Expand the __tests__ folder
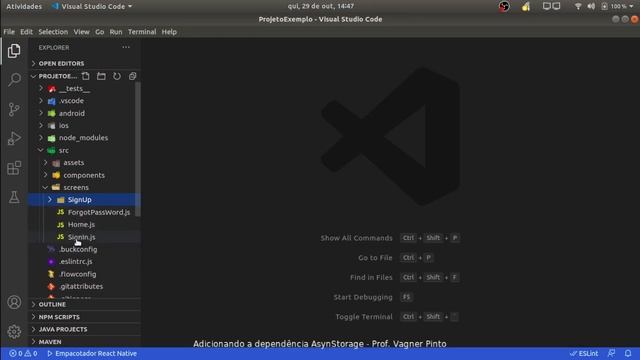640x360 pixels. [x=84, y=89]
